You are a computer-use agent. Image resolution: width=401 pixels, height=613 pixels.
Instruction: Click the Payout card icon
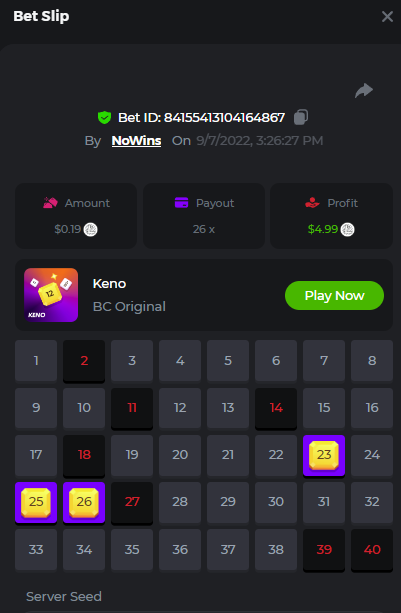click(181, 203)
